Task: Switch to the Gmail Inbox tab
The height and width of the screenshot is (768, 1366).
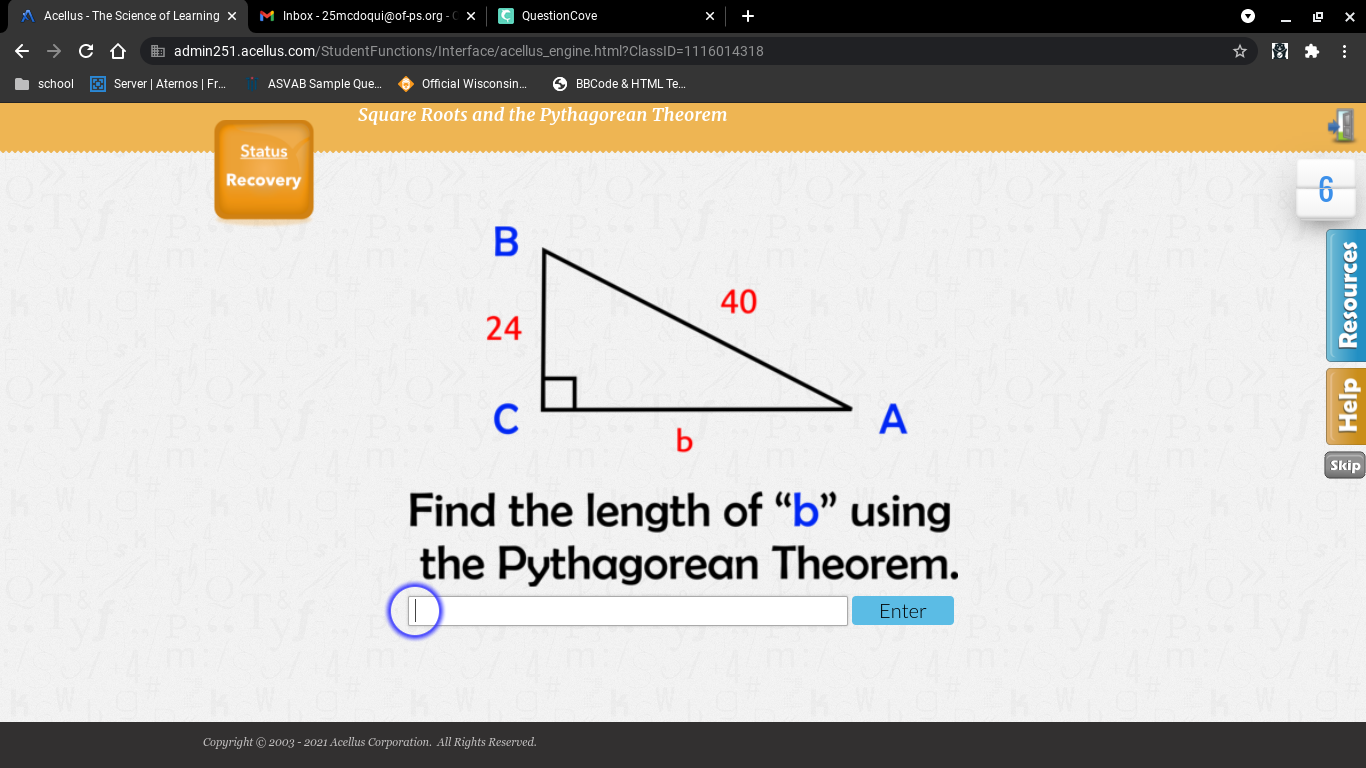Action: point(366,16)
